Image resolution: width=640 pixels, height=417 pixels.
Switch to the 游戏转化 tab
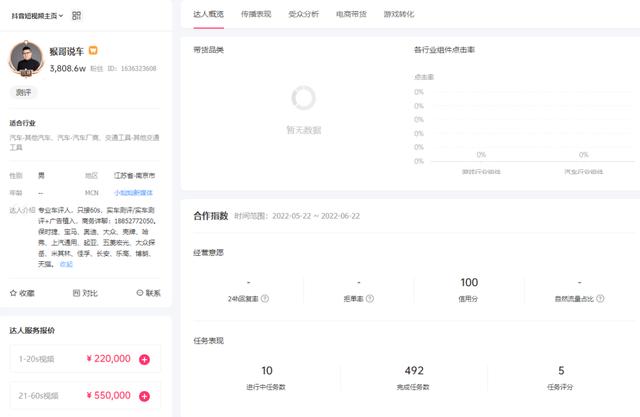399,14
